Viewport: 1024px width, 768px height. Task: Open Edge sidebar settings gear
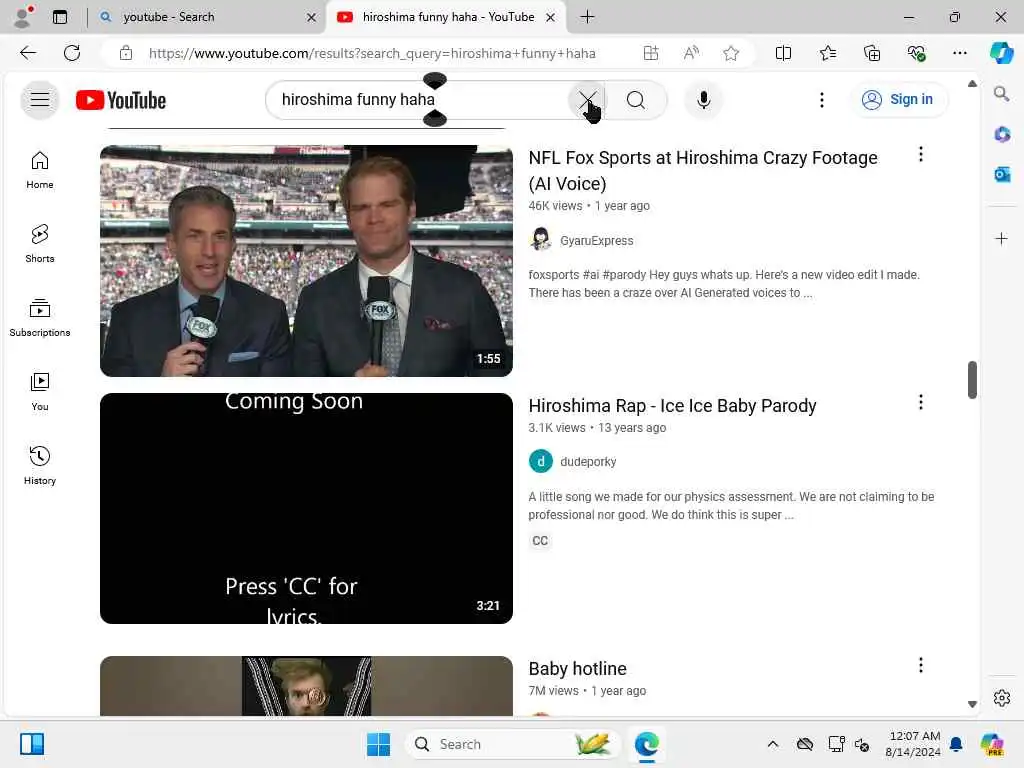[x=1002, y=698]
